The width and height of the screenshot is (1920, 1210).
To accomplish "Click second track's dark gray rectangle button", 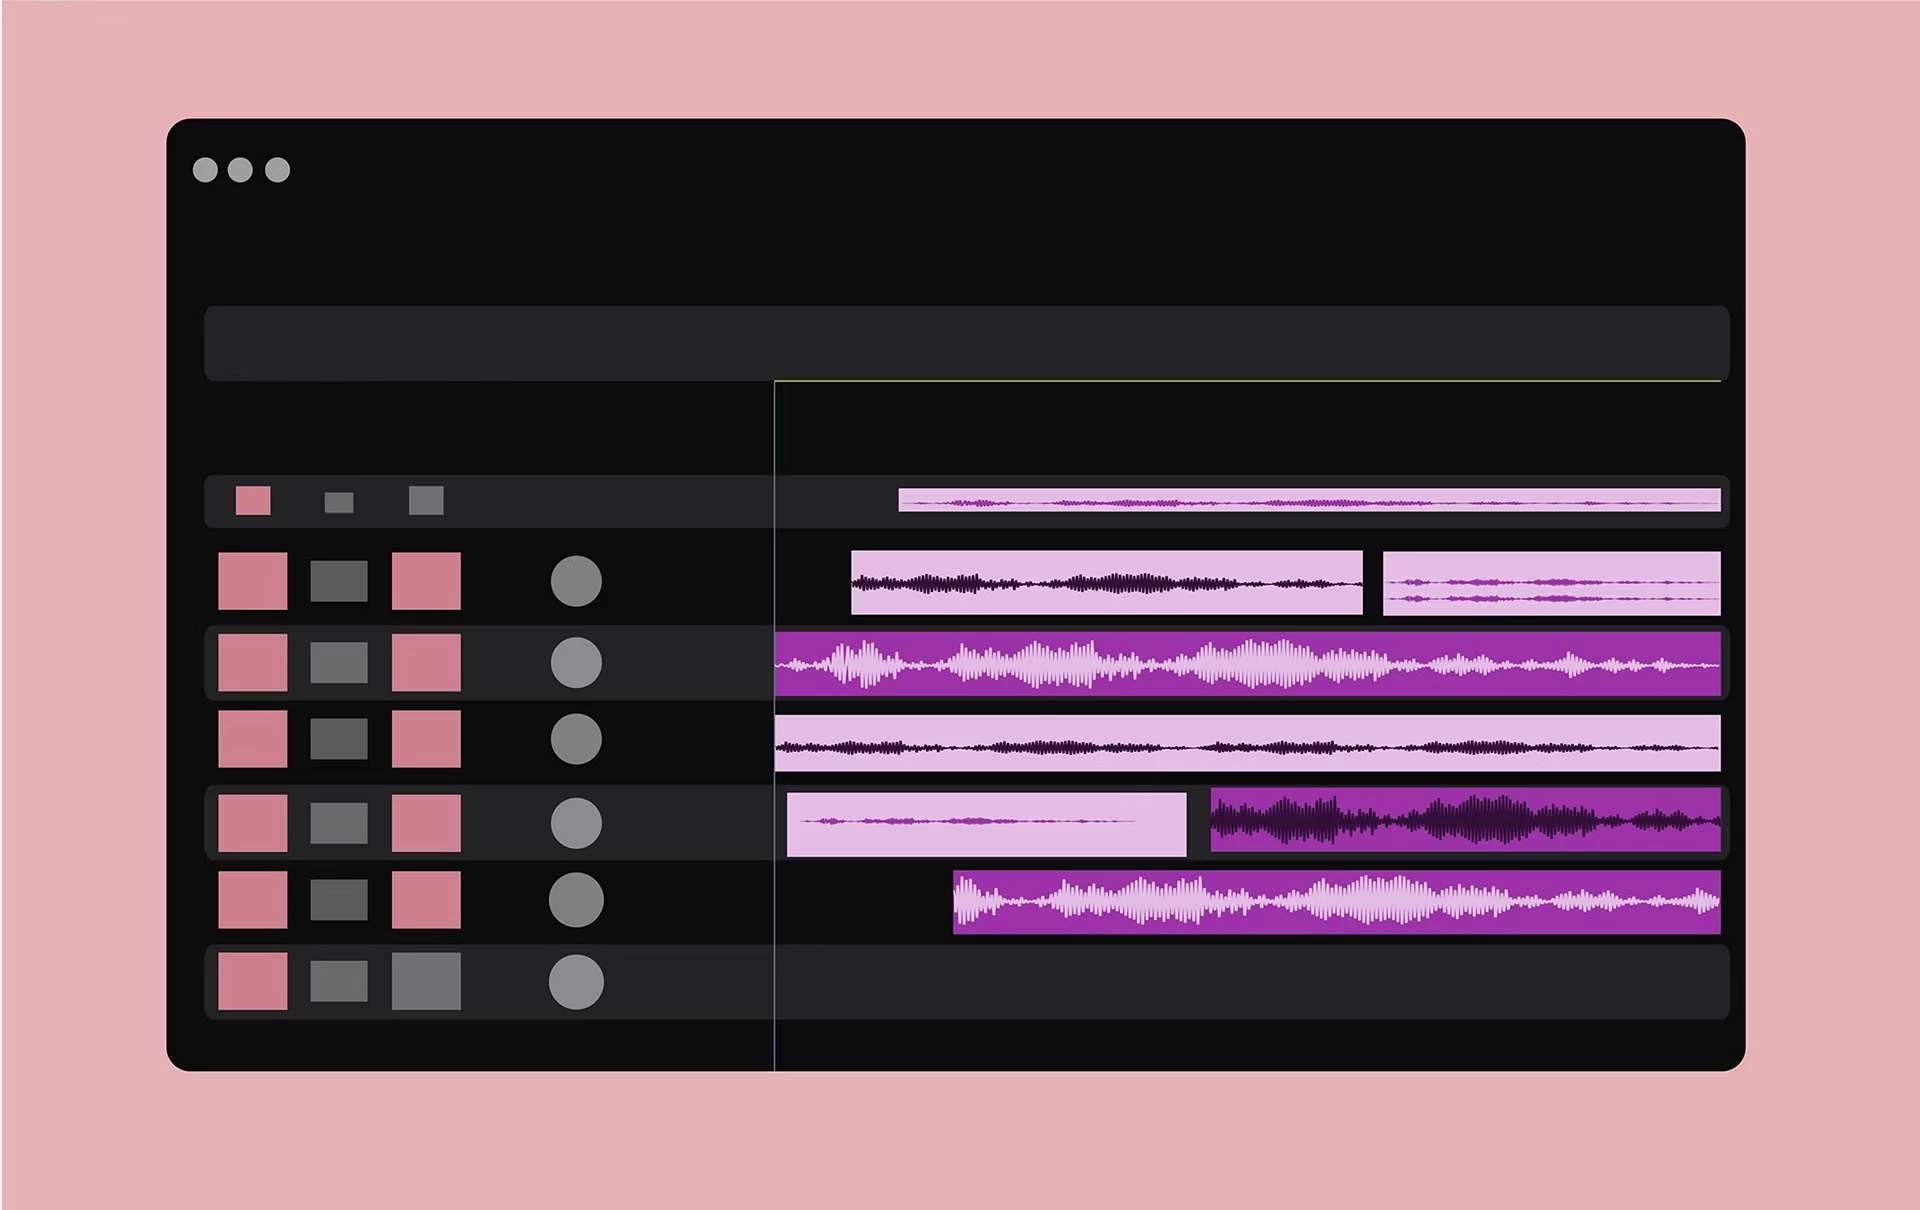I will point(339,663).
